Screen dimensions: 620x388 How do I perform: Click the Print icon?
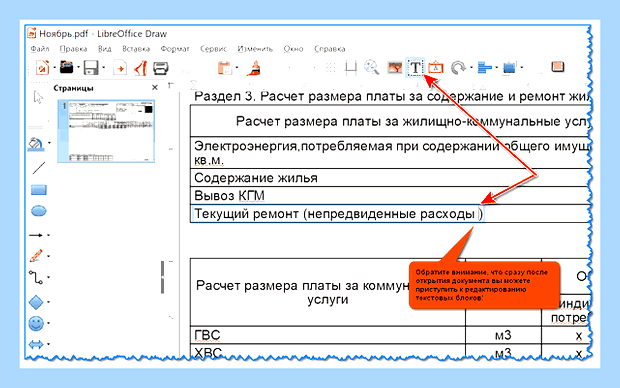coord(161,68)
